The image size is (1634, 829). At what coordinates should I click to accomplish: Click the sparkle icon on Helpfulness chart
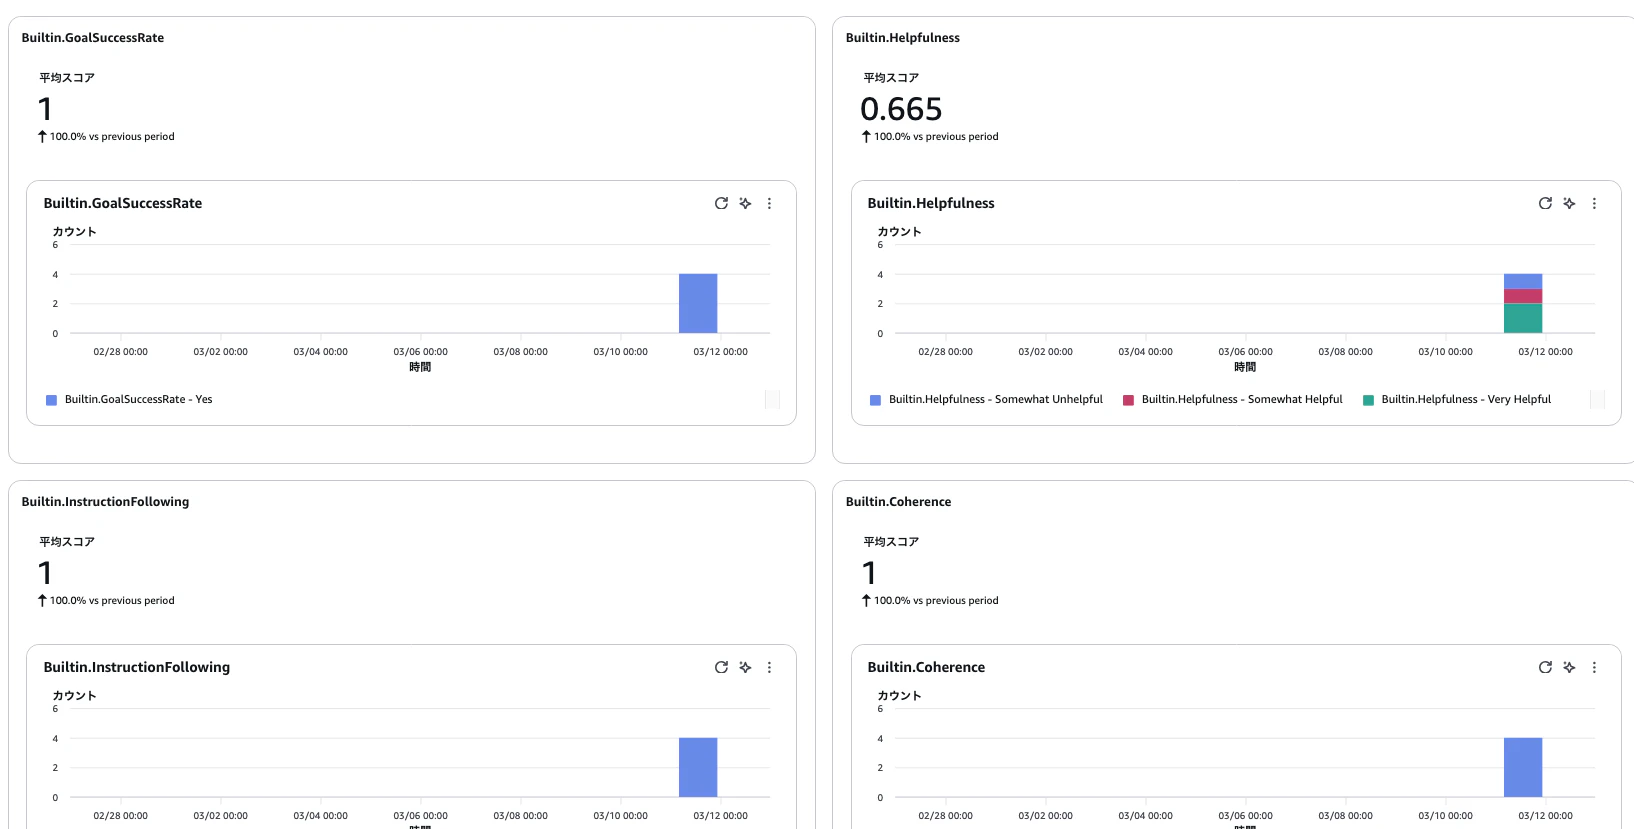(x=1569, y=203)
